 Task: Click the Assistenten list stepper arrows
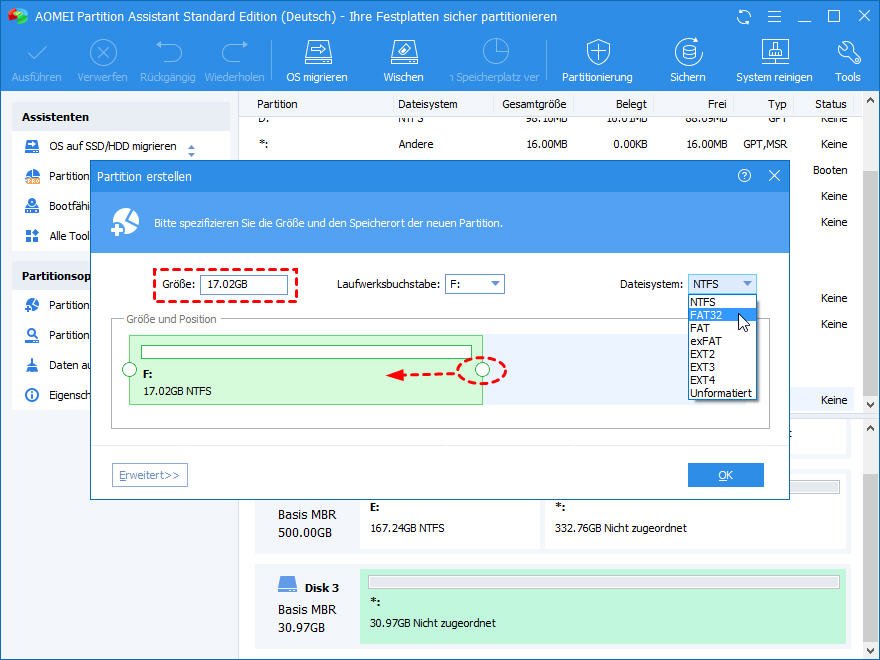(x=191, y=151)
